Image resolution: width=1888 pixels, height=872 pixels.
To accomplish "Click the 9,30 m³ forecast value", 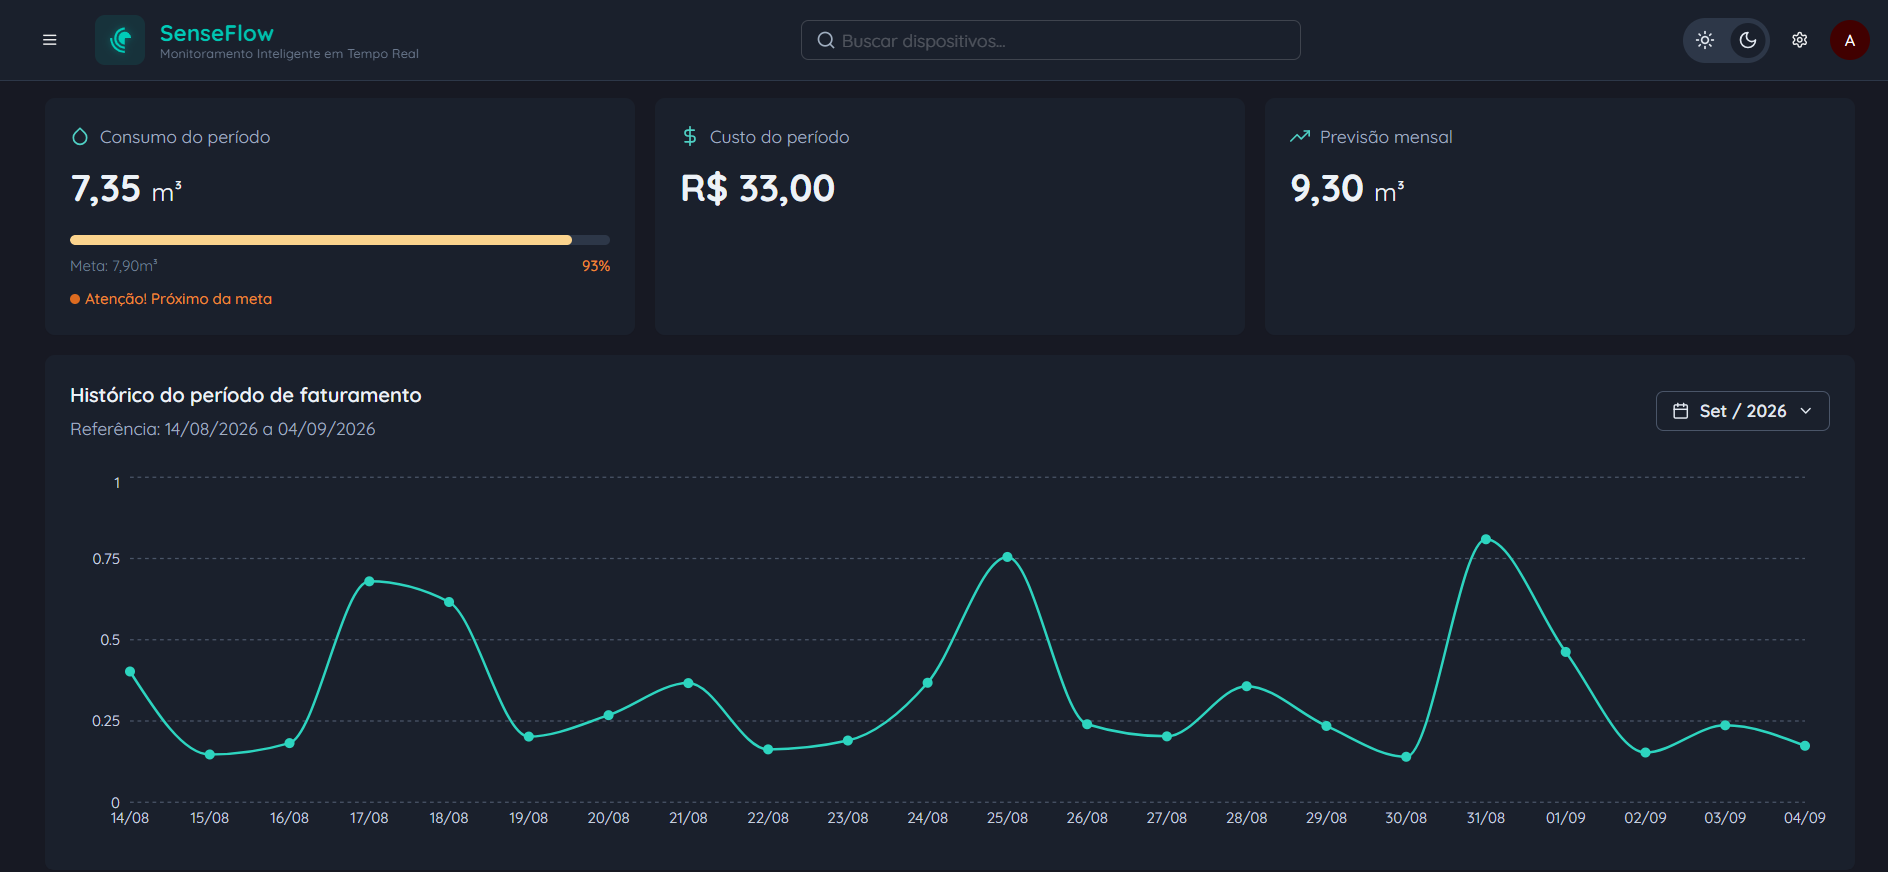I will click(x=1347, y=189).
